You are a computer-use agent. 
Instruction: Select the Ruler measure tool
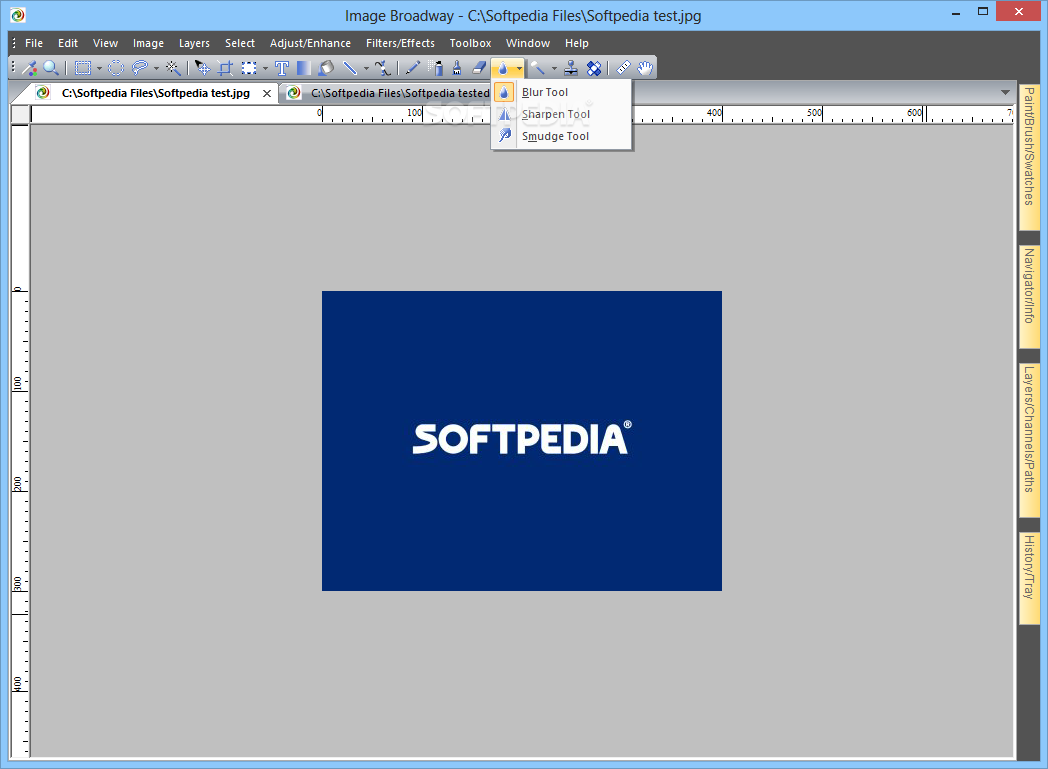click(x=623, y=67)
